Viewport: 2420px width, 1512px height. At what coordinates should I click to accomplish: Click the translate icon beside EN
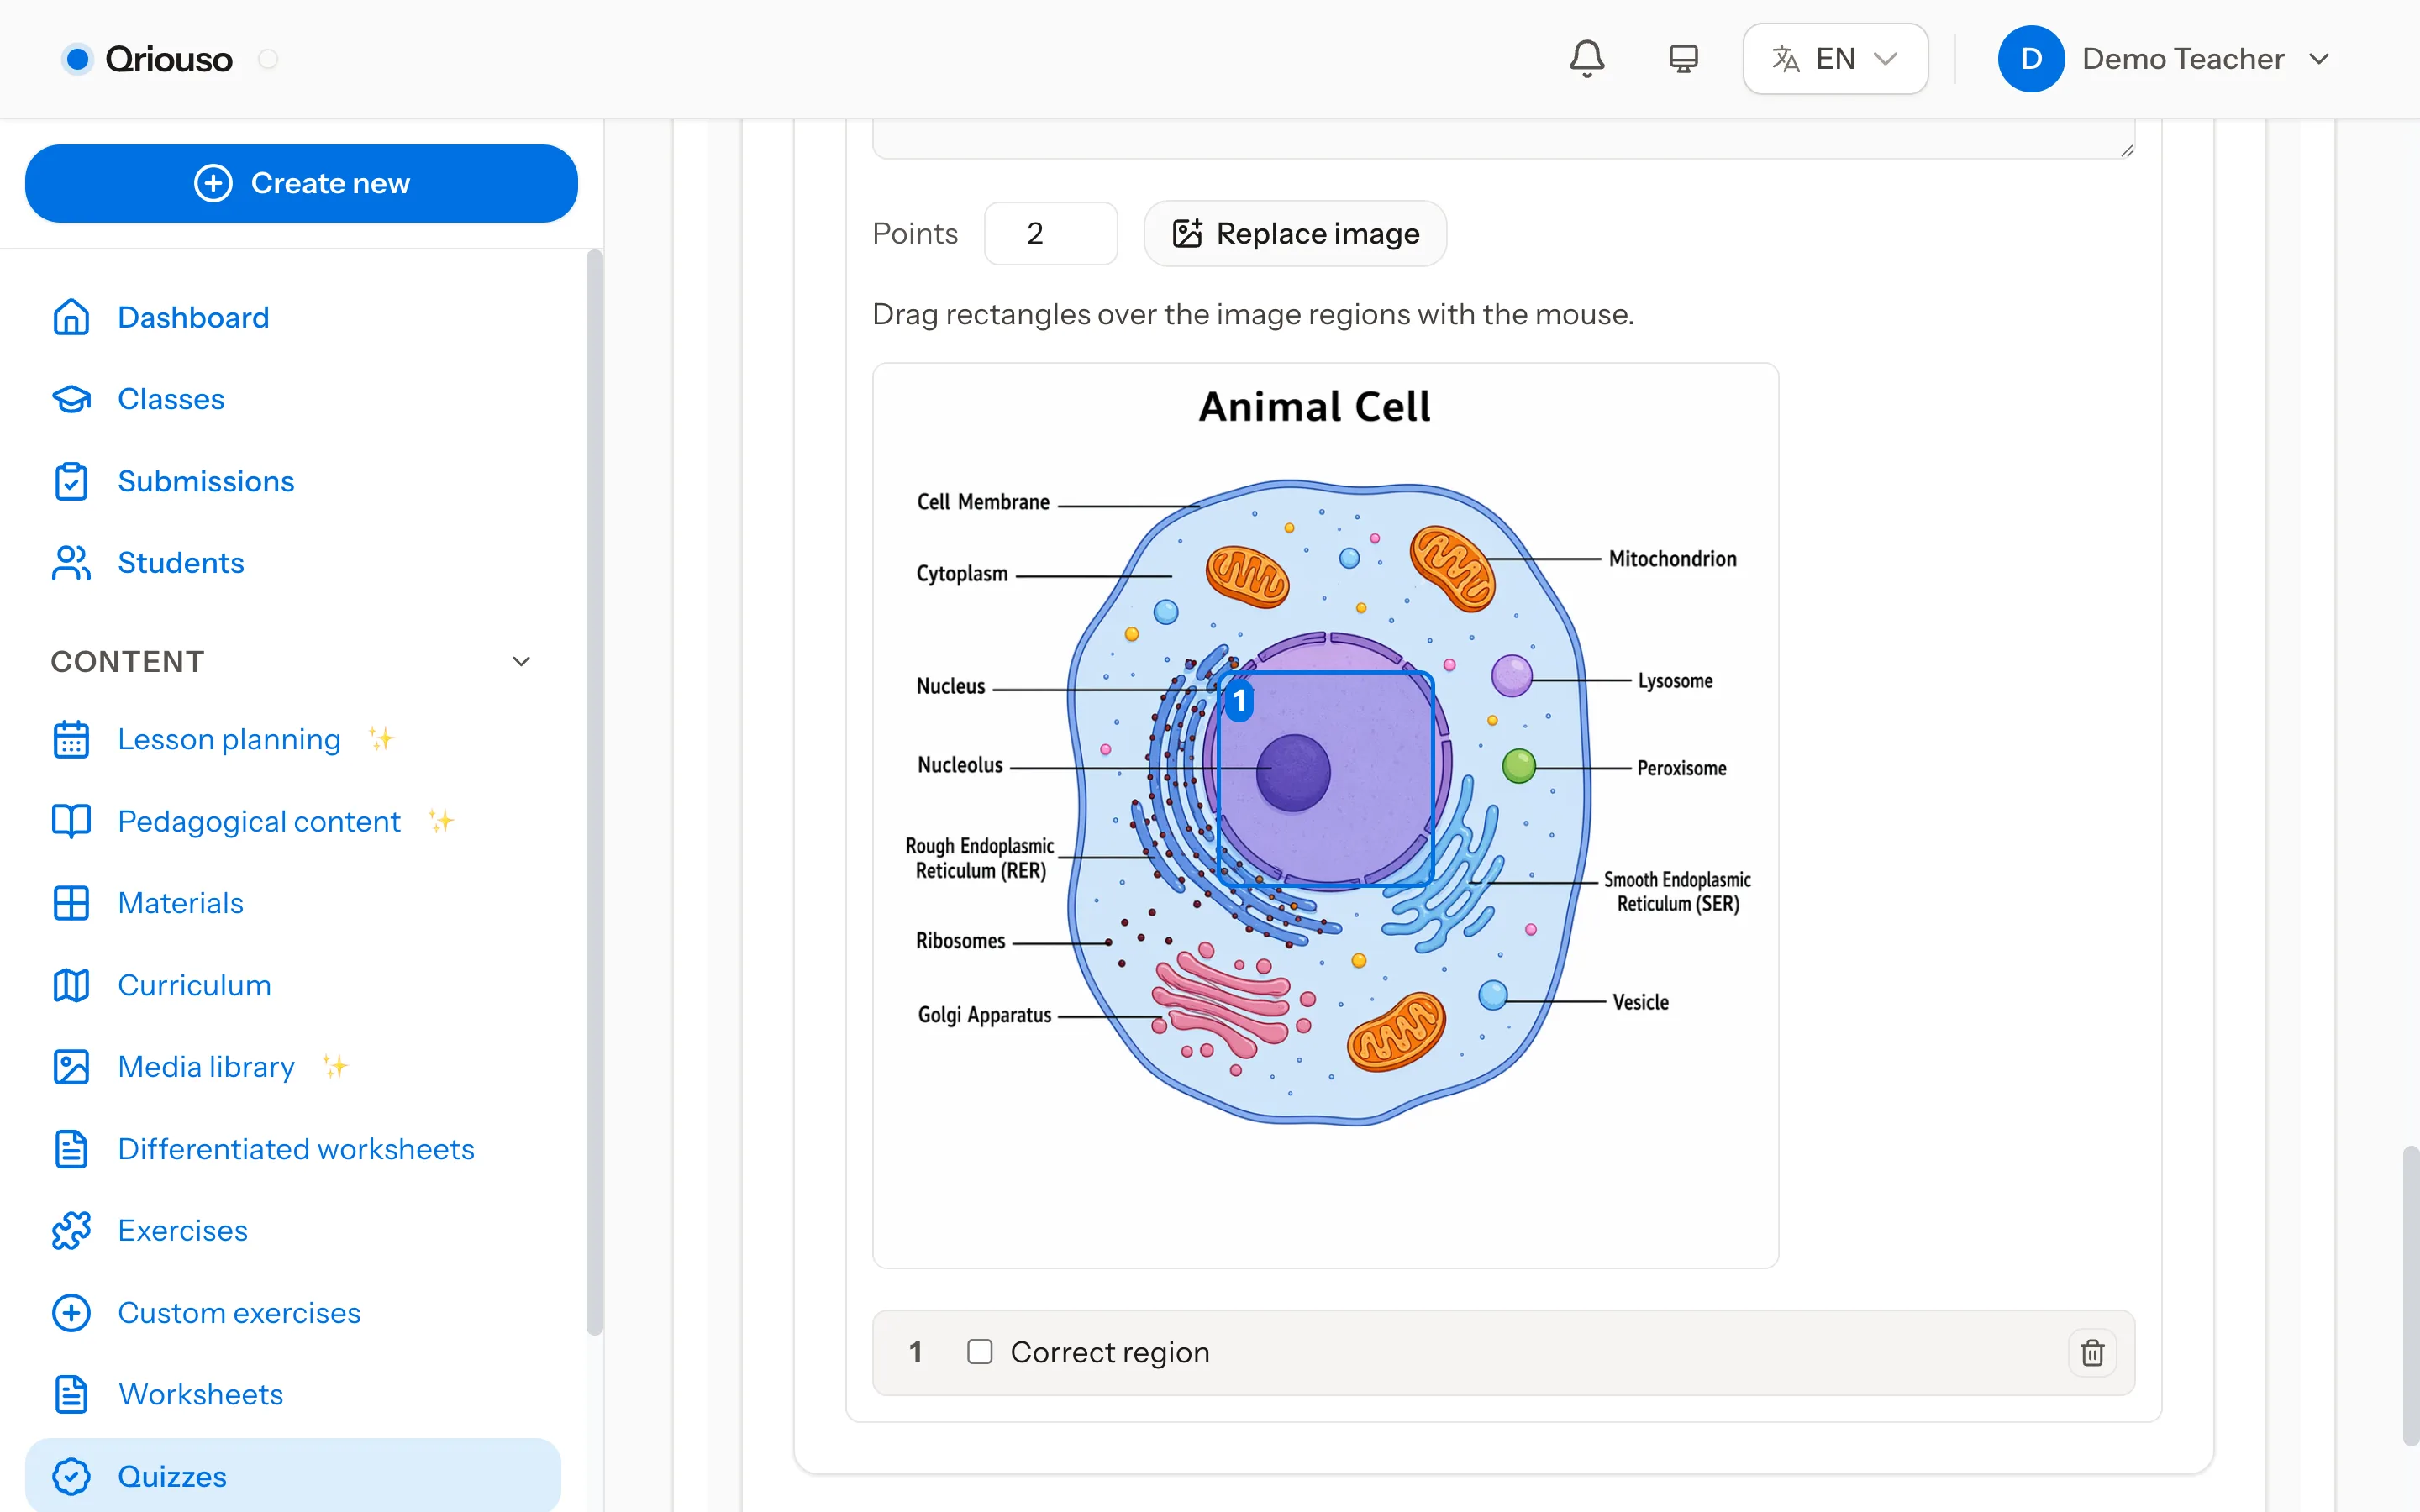coord(1785,59)
